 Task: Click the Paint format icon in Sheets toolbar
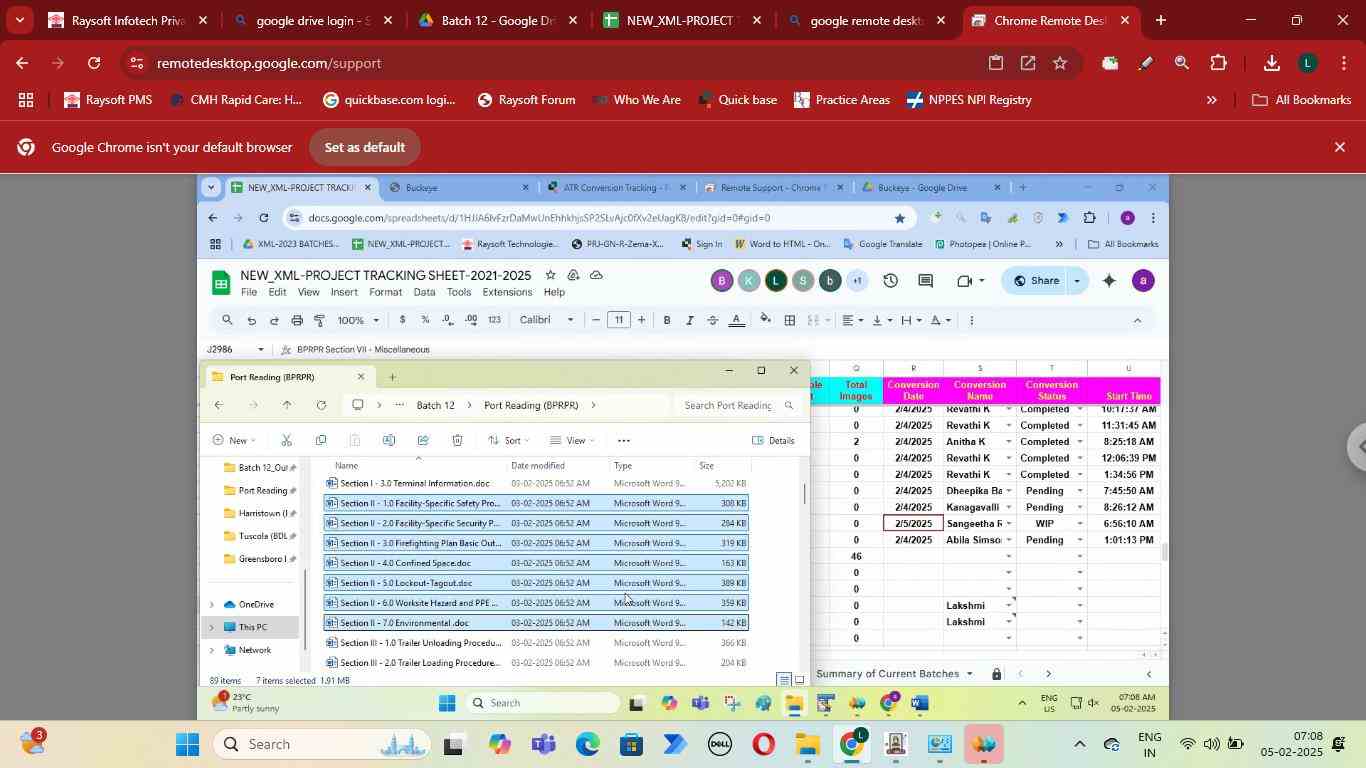[320, 320]
